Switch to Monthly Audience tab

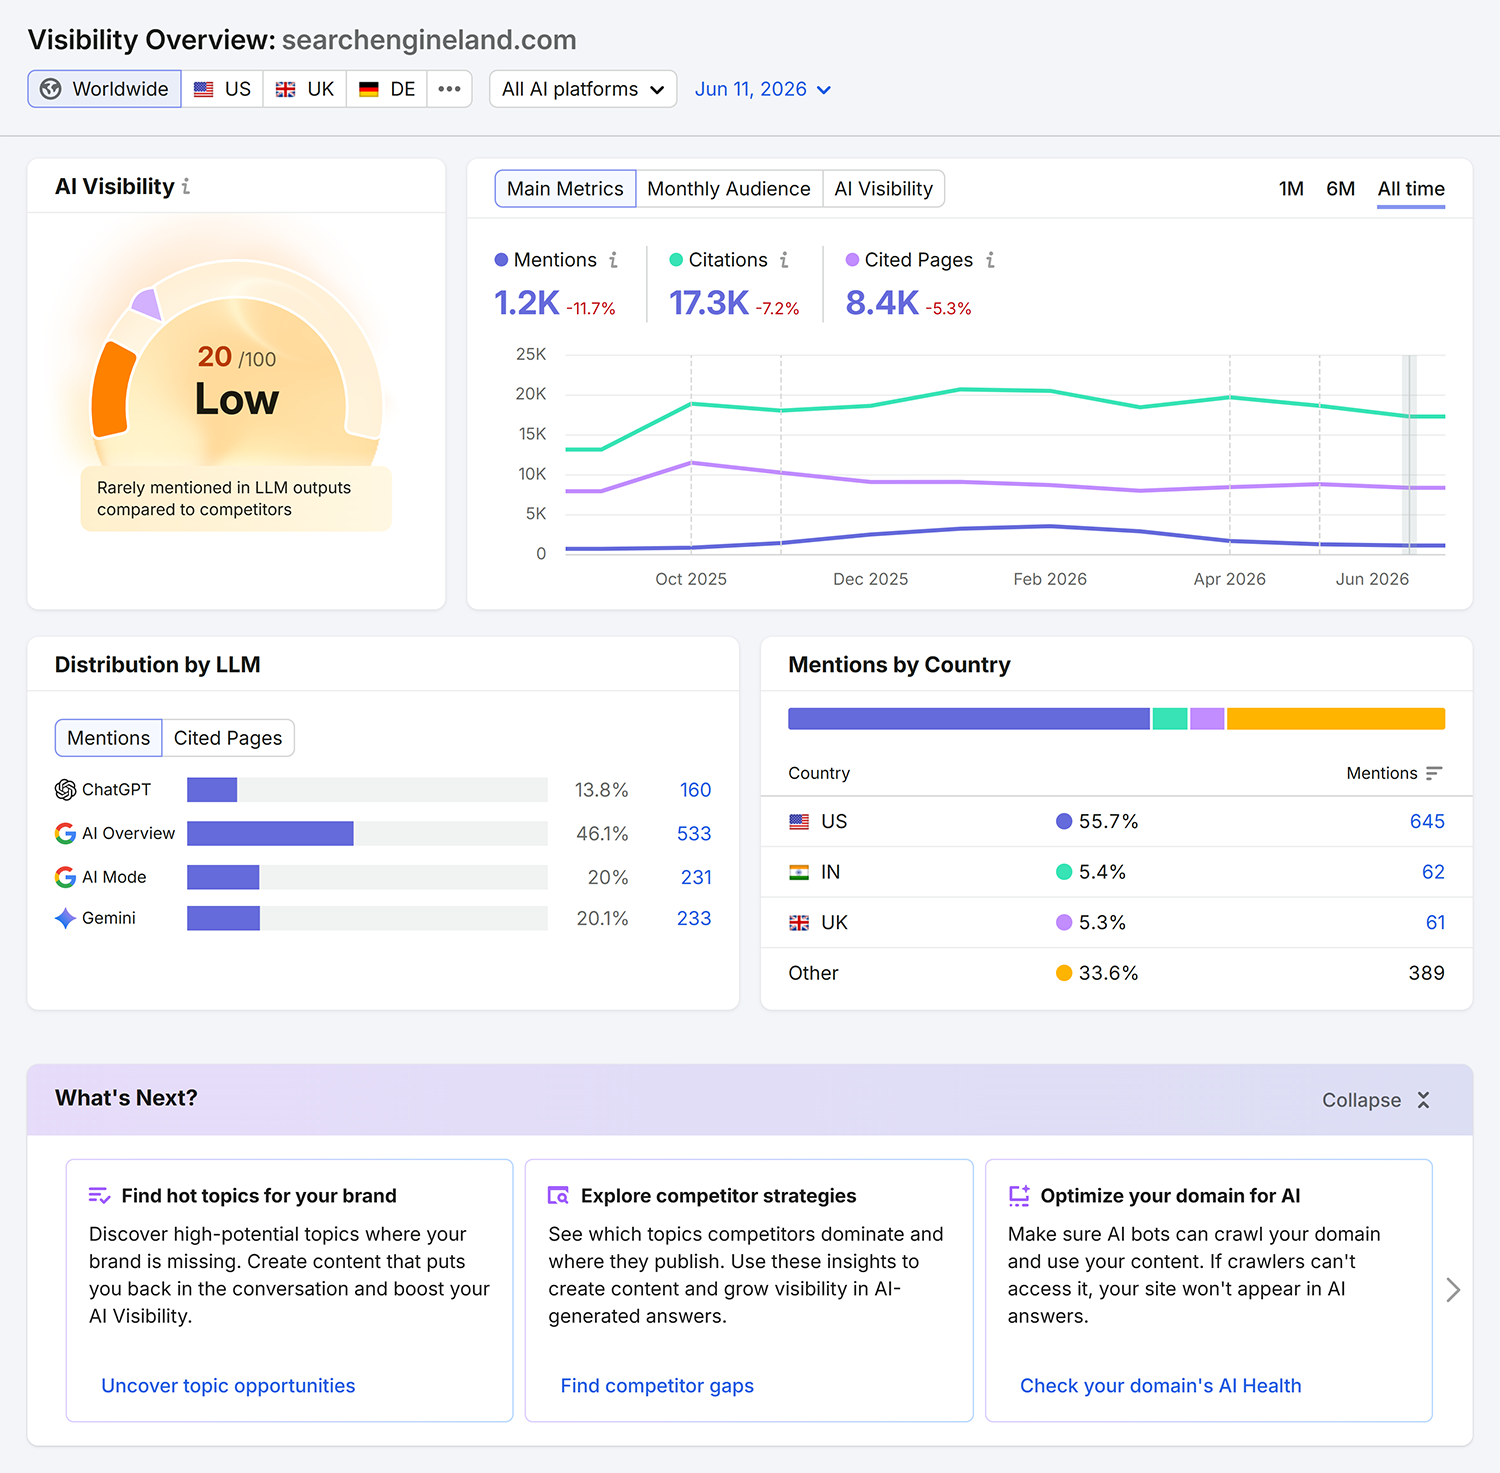point(729,189)
